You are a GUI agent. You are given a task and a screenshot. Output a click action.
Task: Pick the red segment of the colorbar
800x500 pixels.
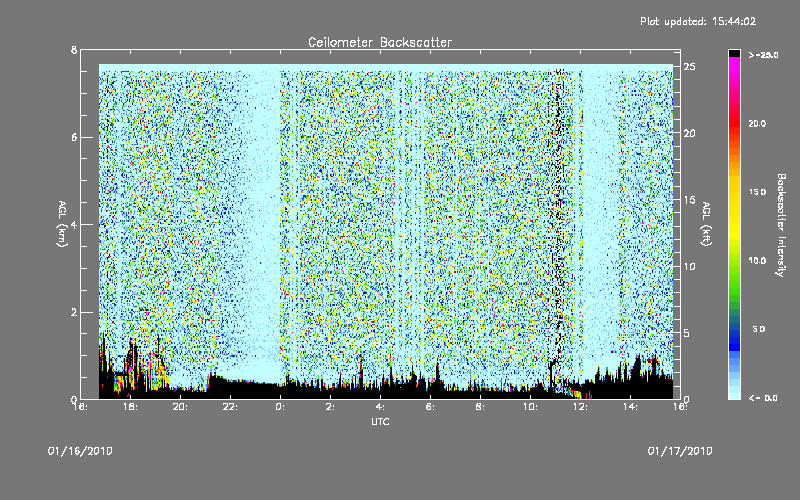pyautogui.click(x=734, y=122)
